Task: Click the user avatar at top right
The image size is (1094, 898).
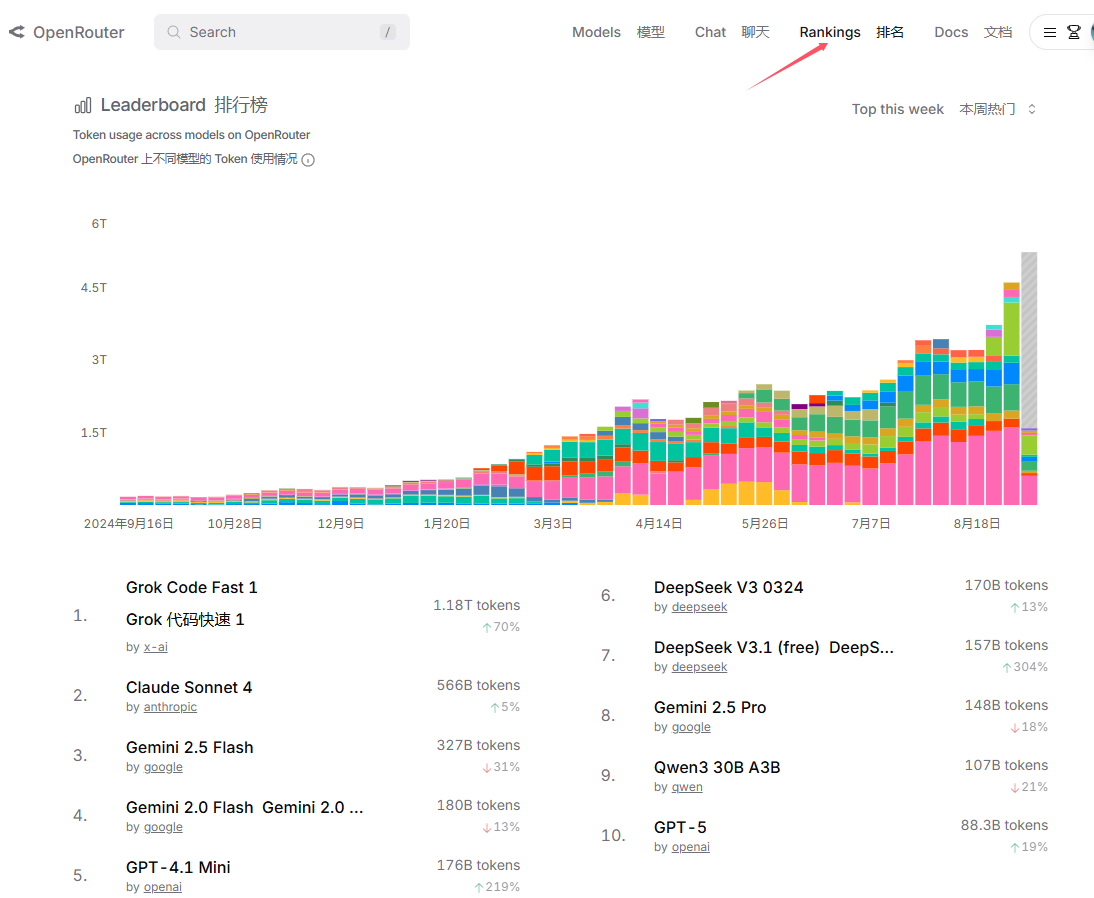Action: click(x=1089, y=32)
